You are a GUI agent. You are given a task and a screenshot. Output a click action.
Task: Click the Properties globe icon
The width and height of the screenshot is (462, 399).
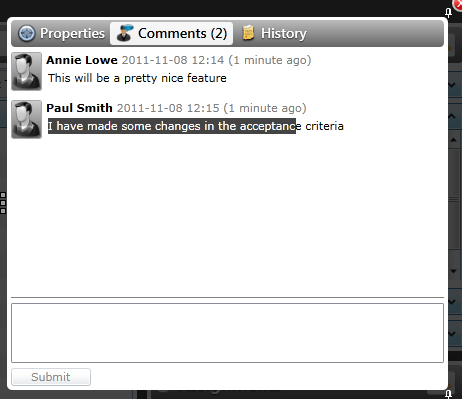coord(26,33)
